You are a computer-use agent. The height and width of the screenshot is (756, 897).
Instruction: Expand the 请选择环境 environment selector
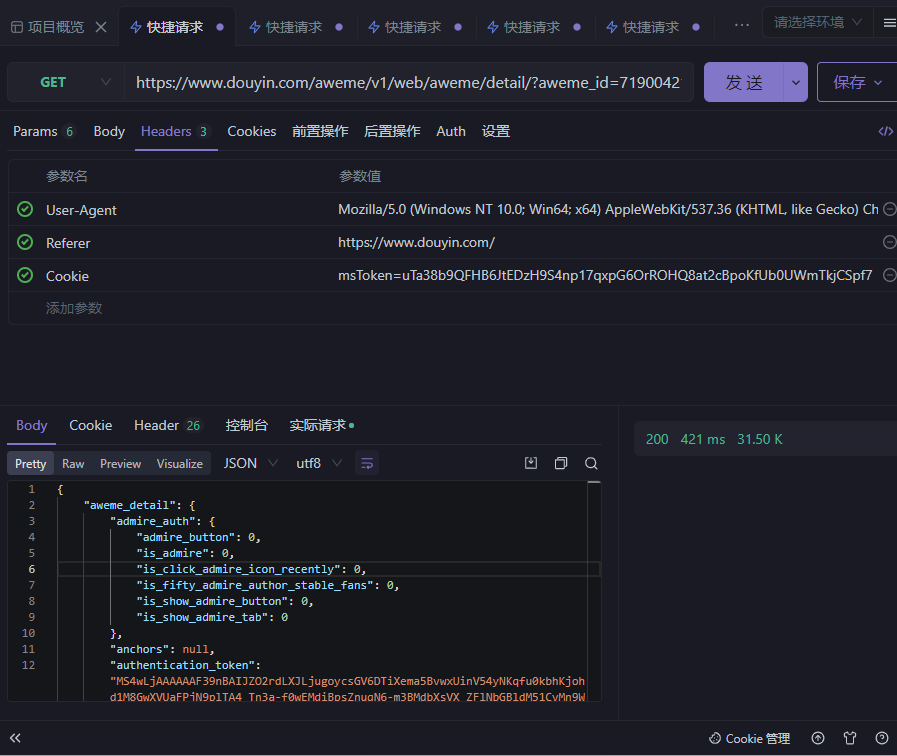(816, 22)
